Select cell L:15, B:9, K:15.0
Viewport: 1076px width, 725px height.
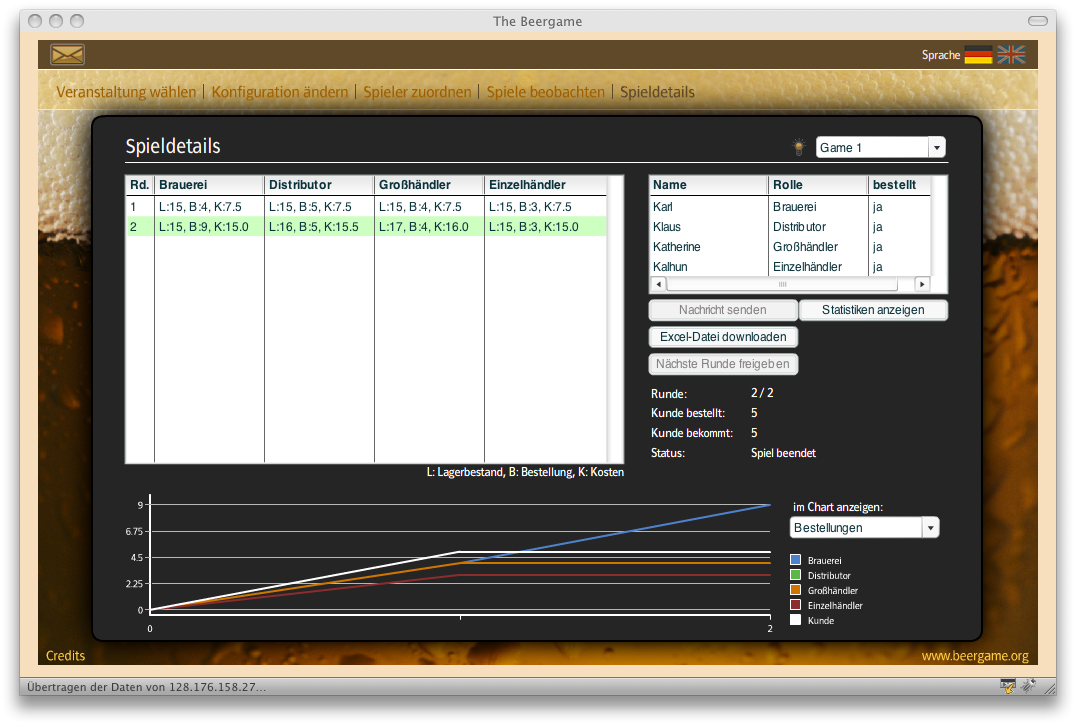[x=209, y=226]
